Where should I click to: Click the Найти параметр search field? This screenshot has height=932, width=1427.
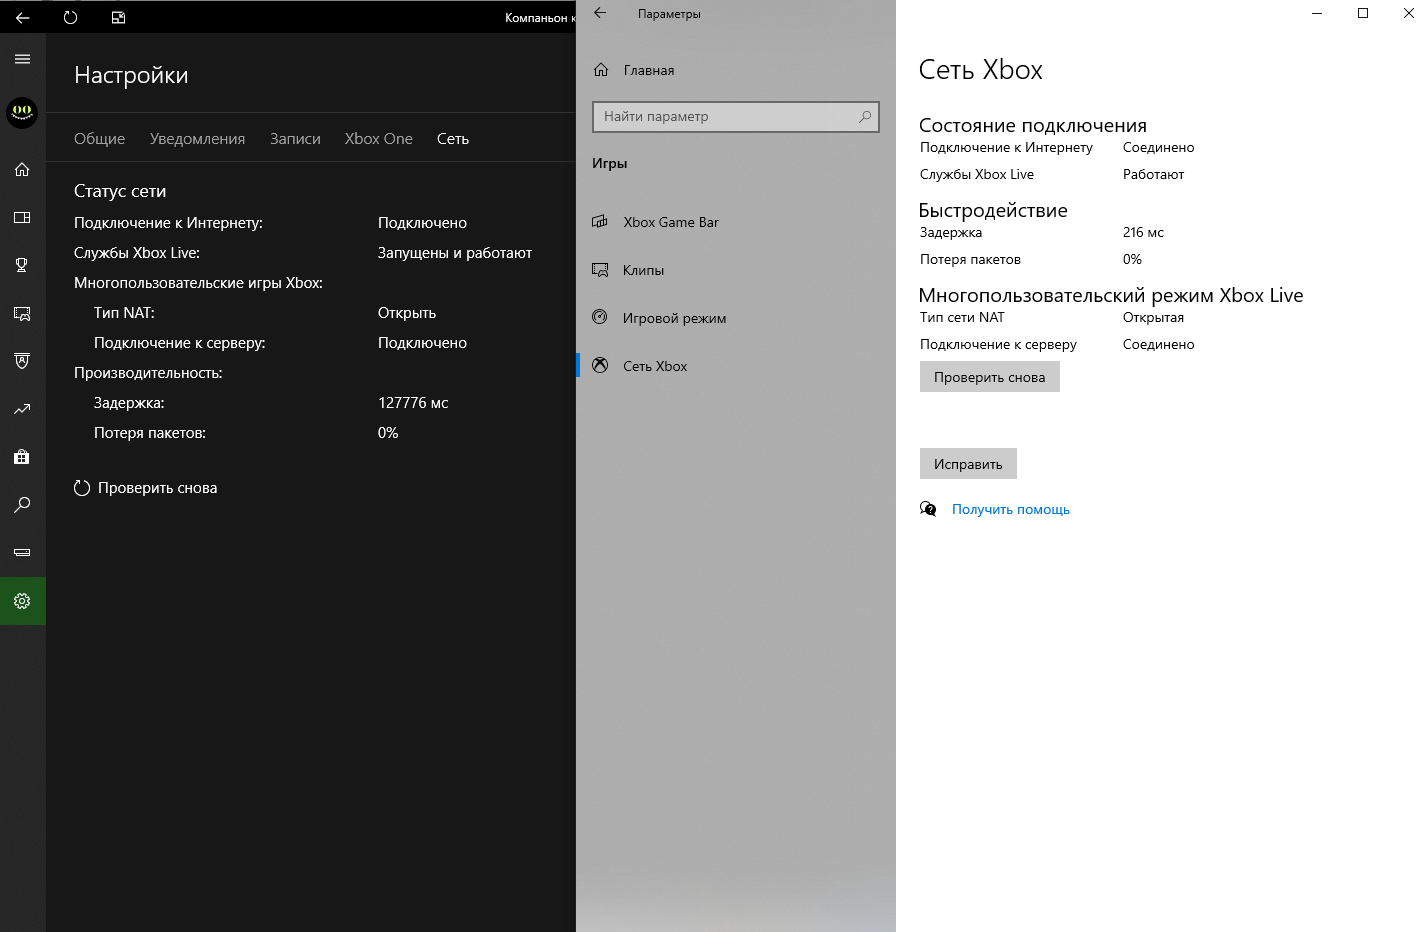[x=736, y=116]
